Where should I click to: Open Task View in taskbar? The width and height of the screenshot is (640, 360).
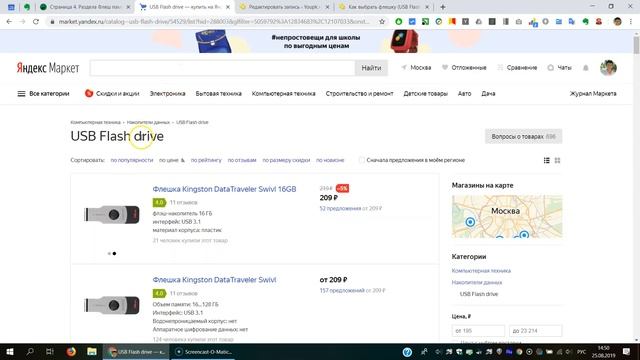[x=50, y=352]
